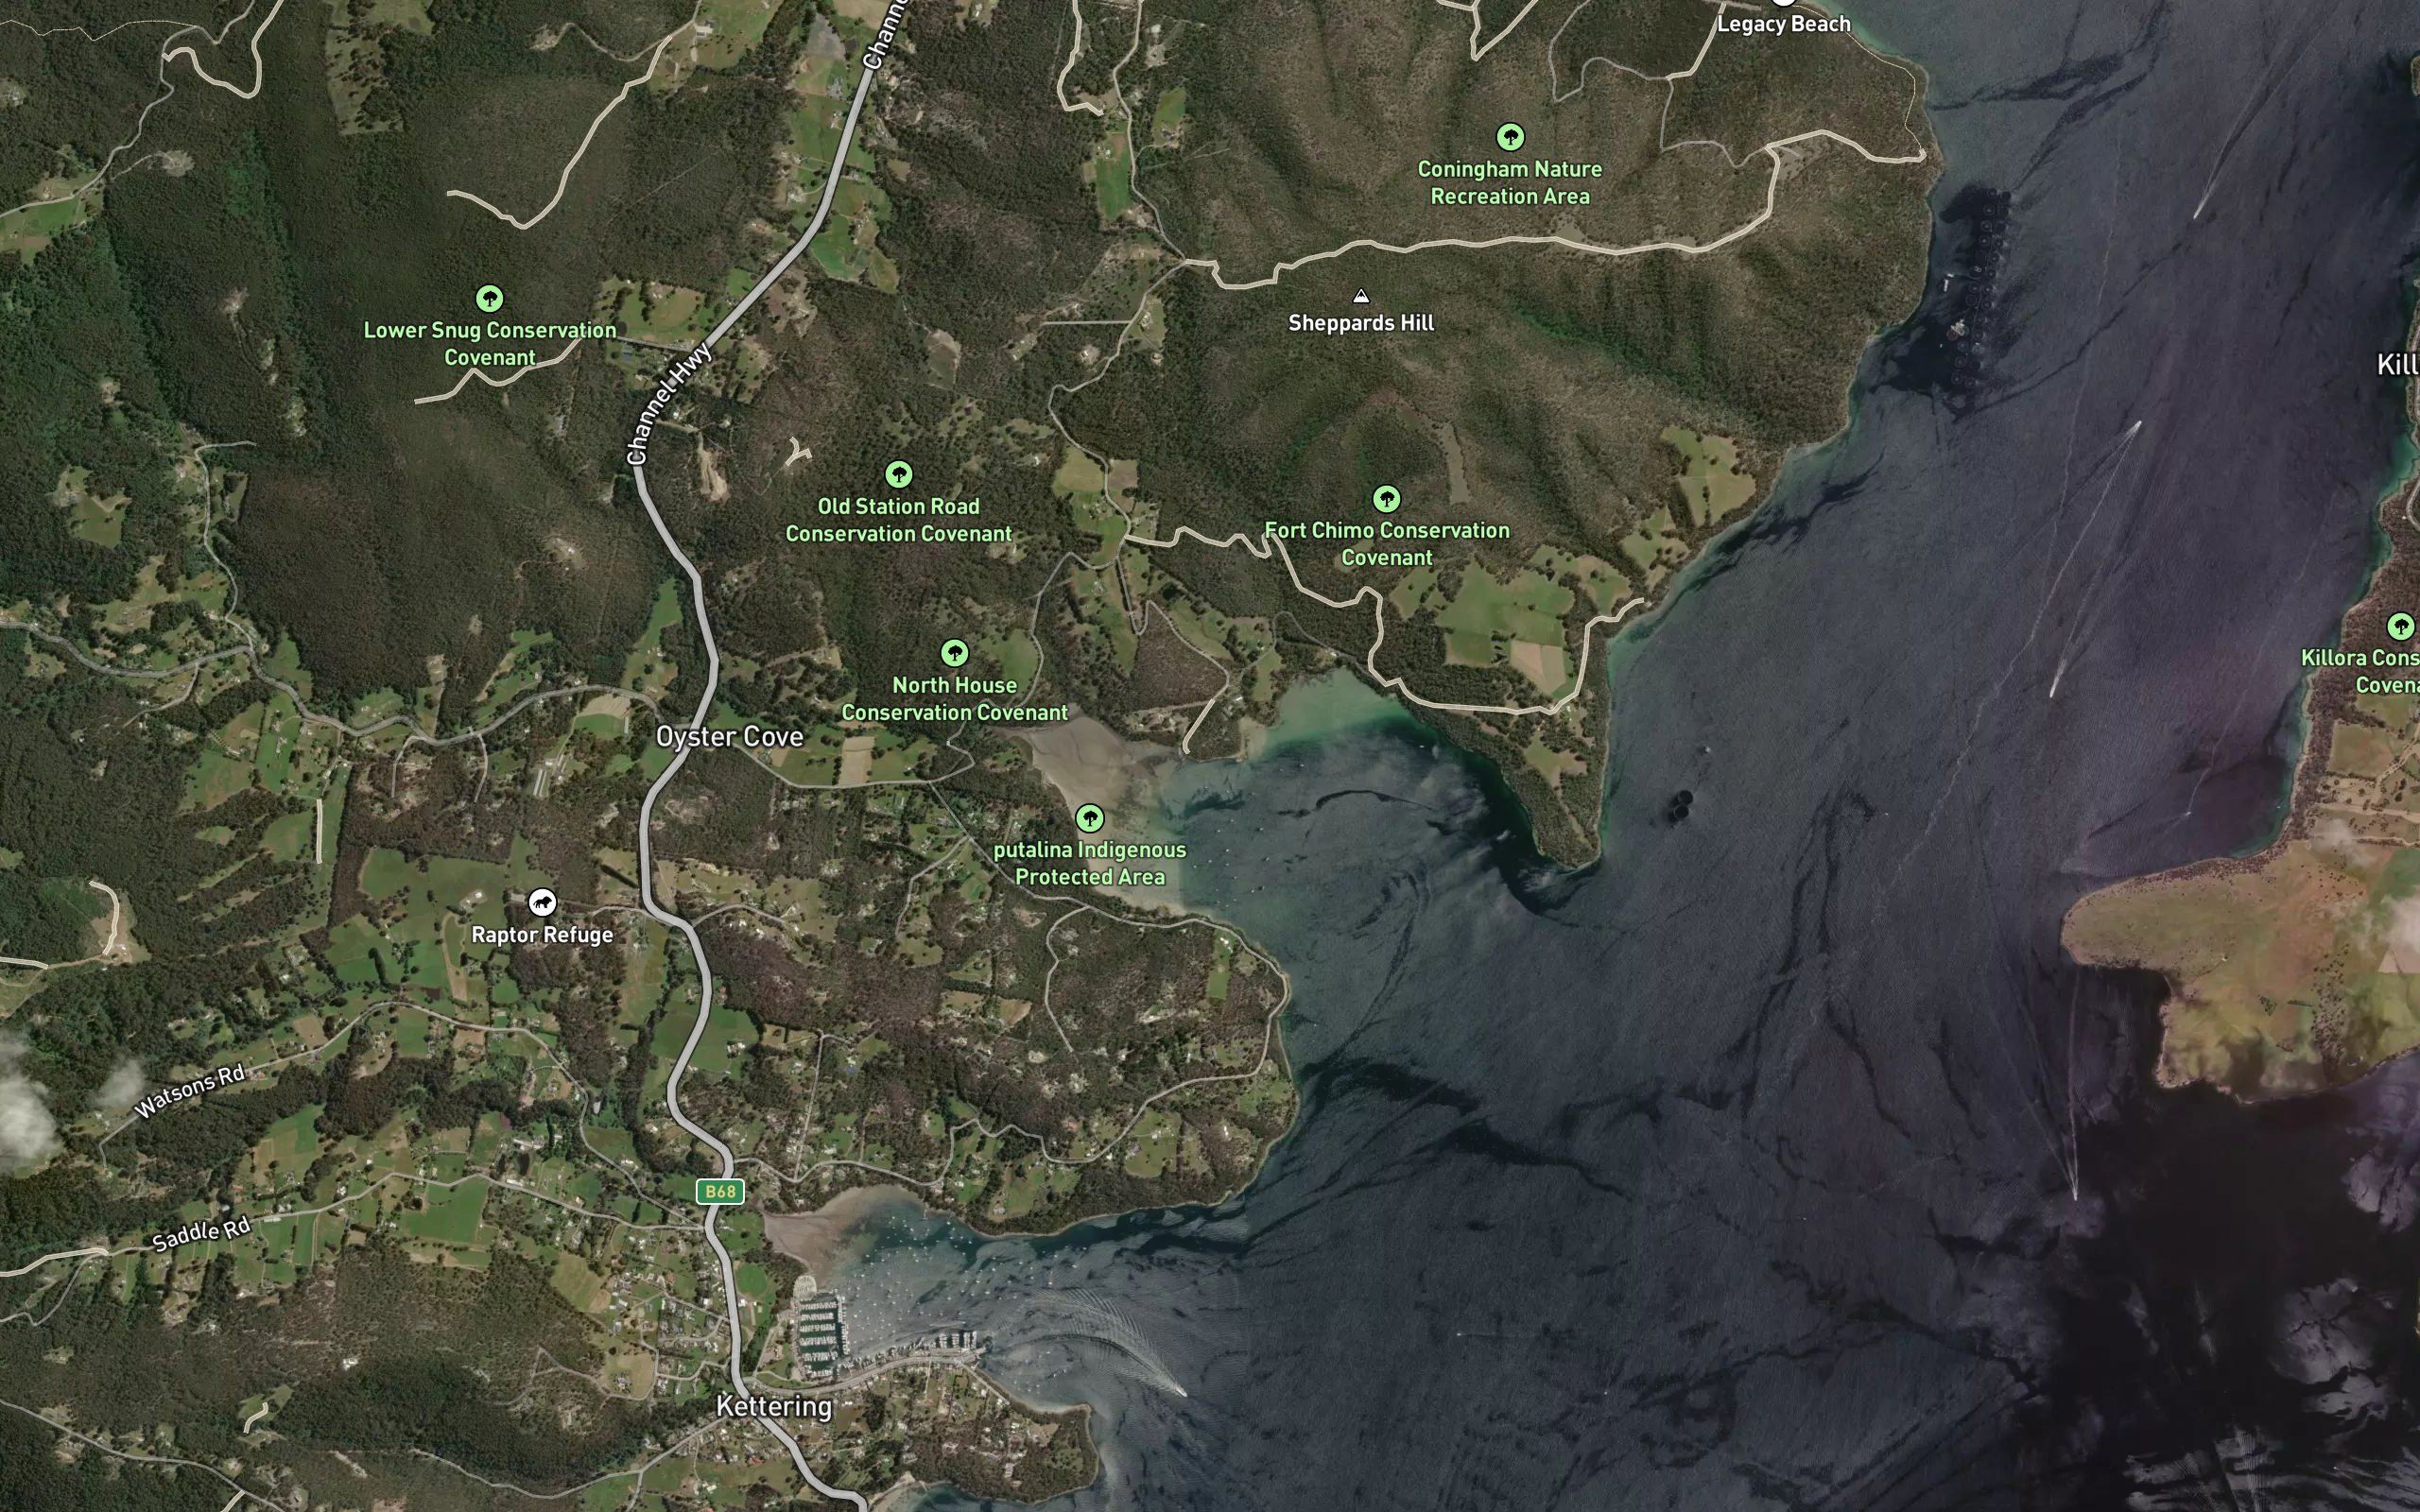The height and width of the screenshot is (1512, 2420).
Task: Click the putalina Indigenous Protected Area icon
Action: (1090, 818)
